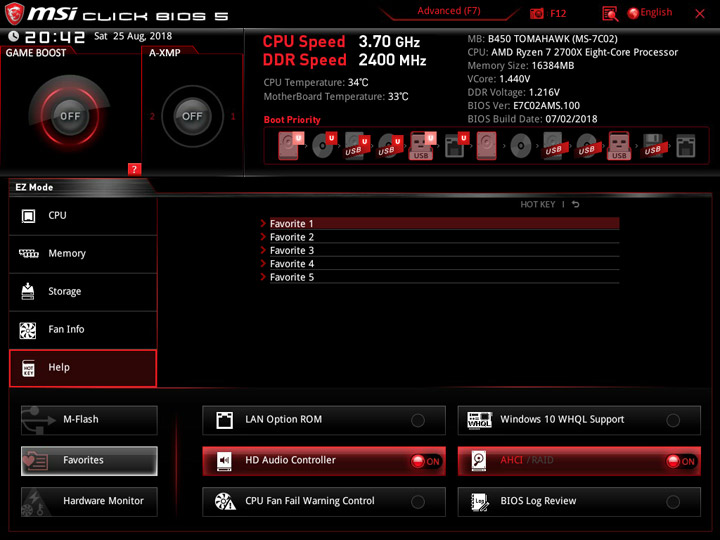
Task: Select the non-UEFI hard disk boot icon
Action: (x=486, y=146)
